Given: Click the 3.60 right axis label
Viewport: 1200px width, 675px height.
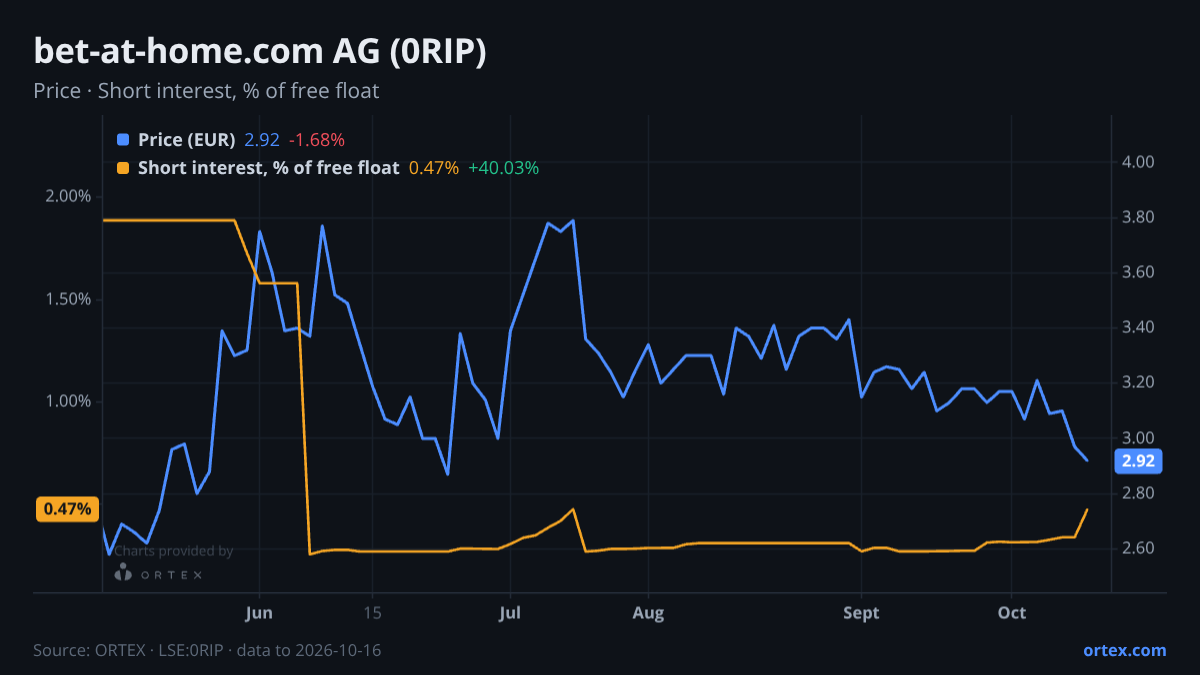Looking at the screenshot, I should [1140, 272].
